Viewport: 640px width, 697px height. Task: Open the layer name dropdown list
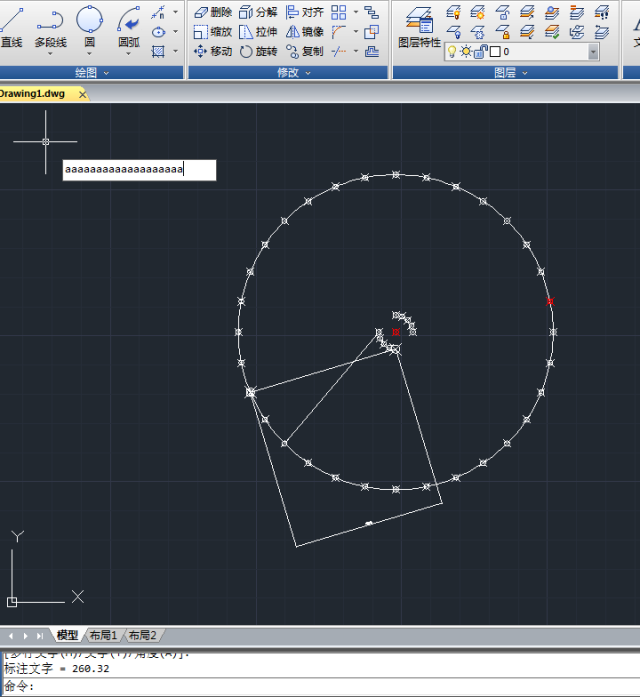(x=593, y=52)
